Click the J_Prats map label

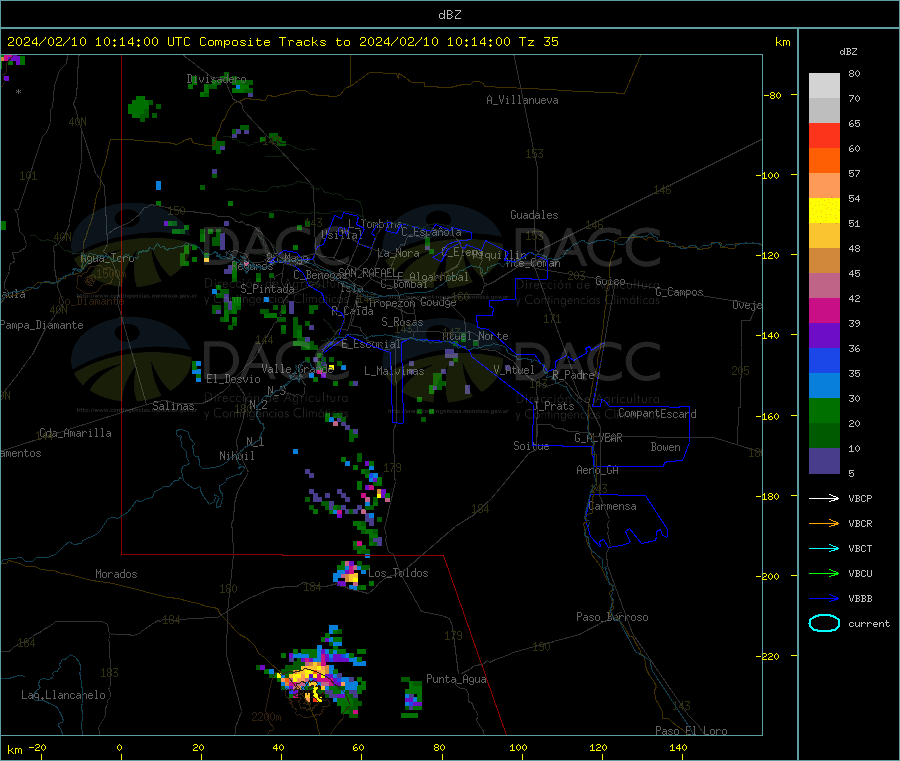(x=553, y=405)
